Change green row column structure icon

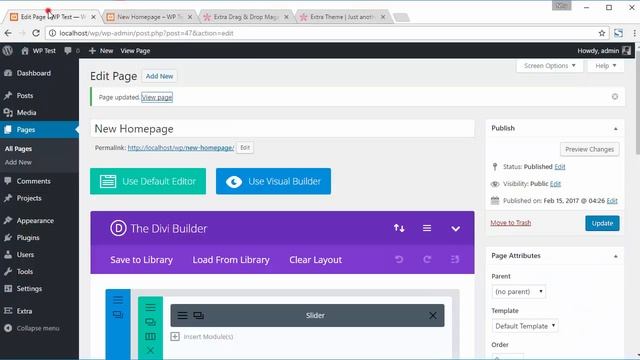(x=150, y=336)
